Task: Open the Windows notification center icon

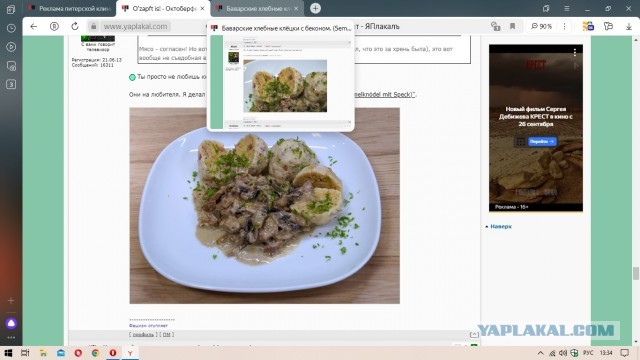Action: coord(624,353)
